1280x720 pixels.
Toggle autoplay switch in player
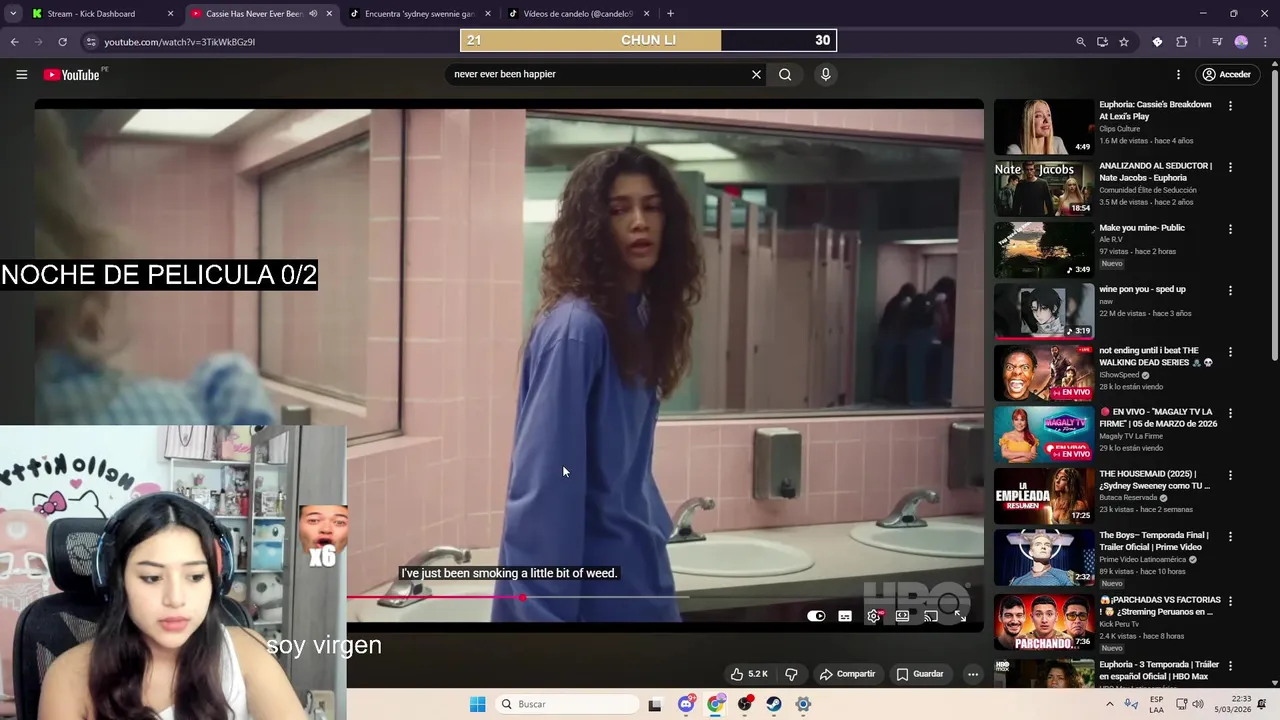point(816,616)
